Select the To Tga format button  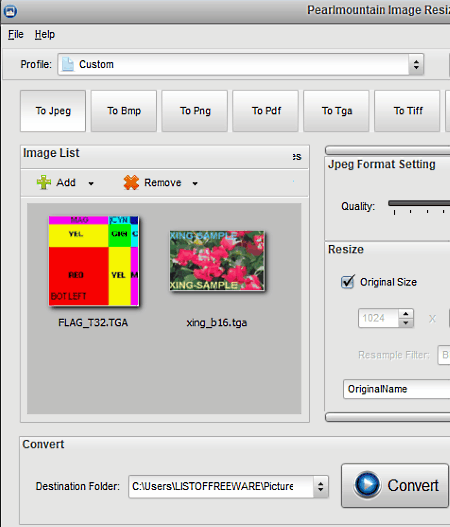point(336,111)
